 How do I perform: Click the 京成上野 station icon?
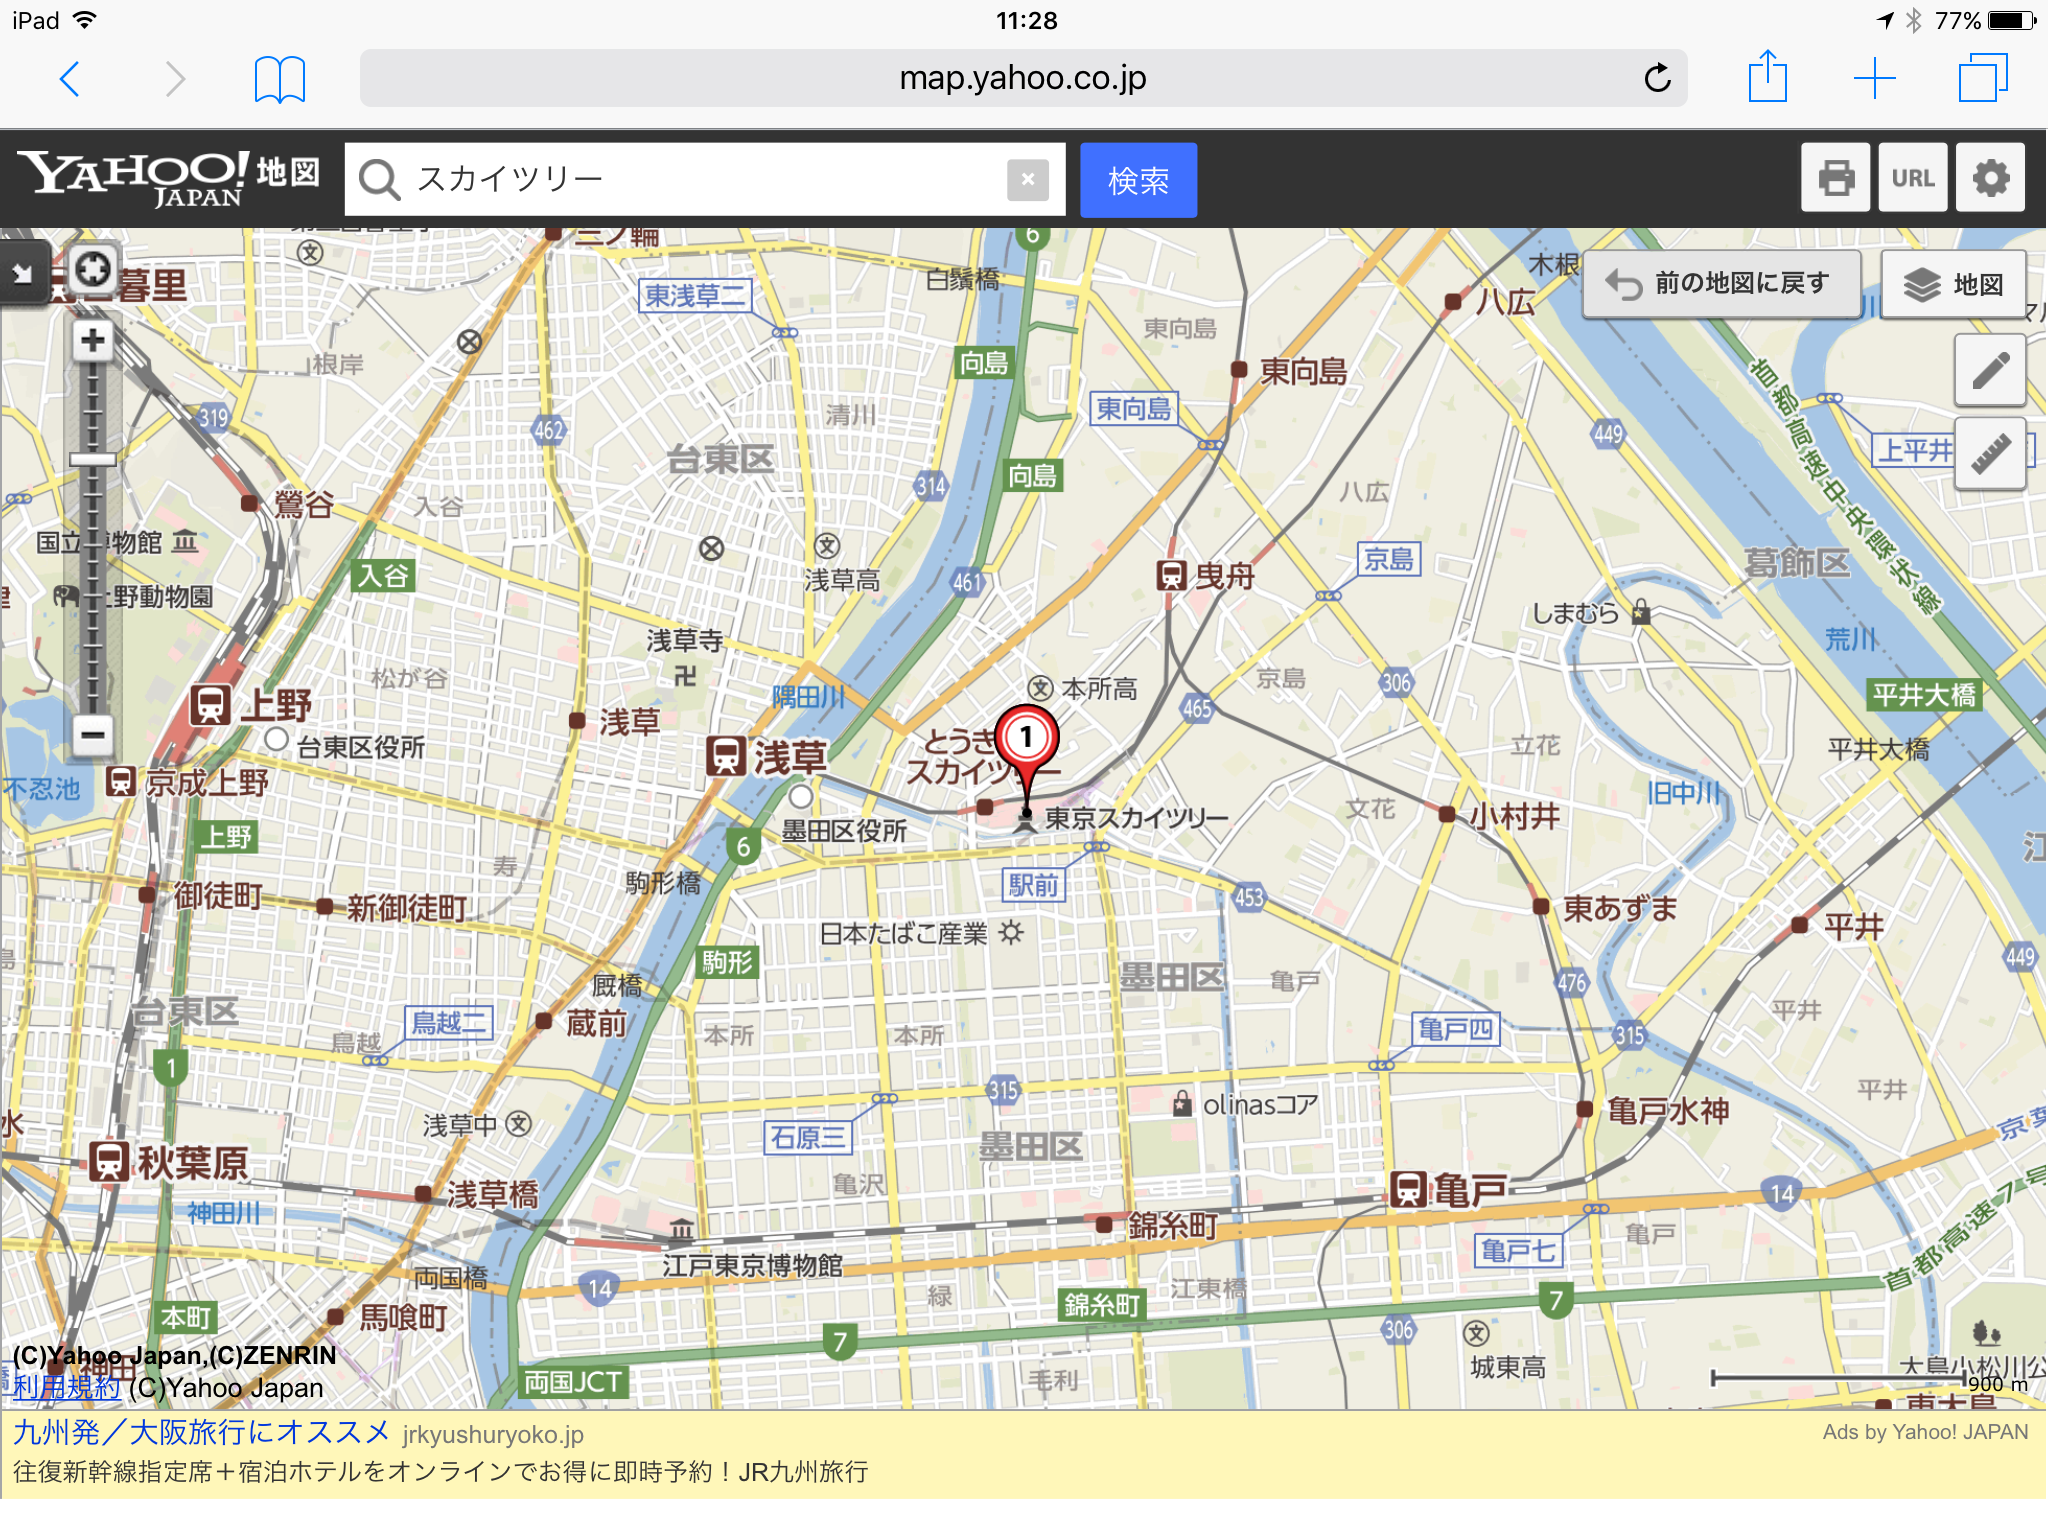pyautogui.click(x=121, y=781)
